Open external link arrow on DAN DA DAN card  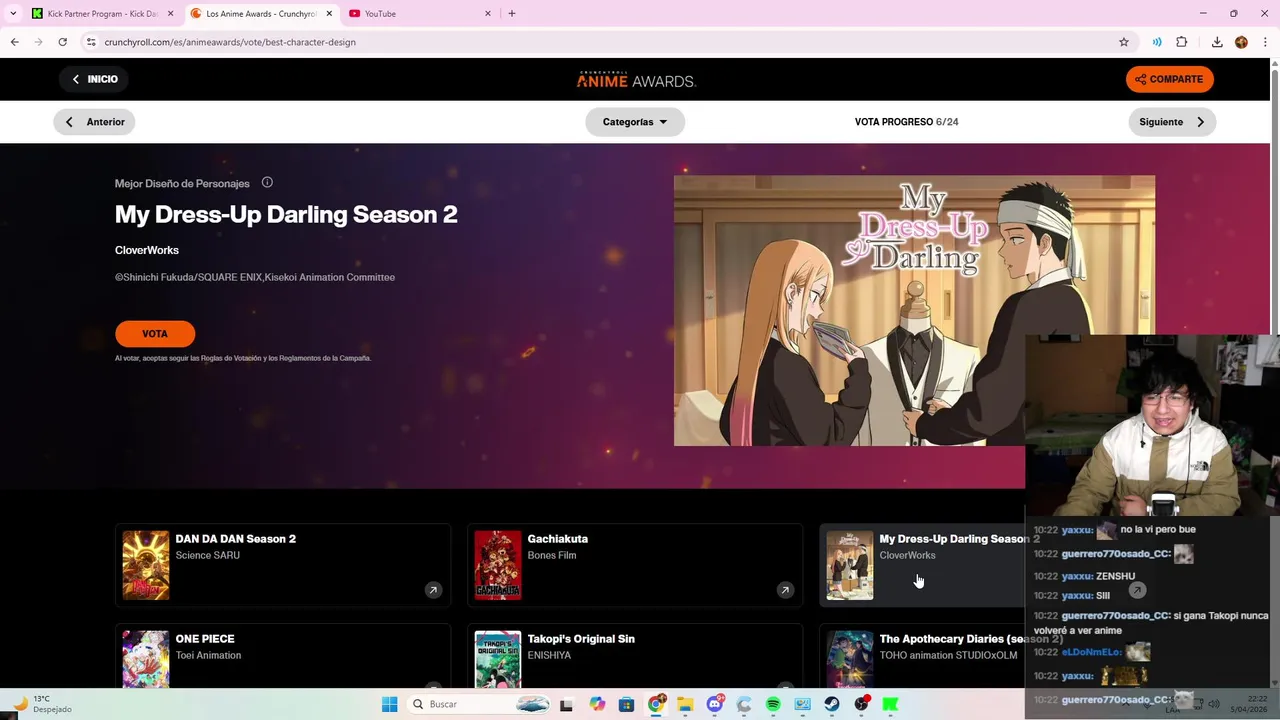click(x=433, y=590)
